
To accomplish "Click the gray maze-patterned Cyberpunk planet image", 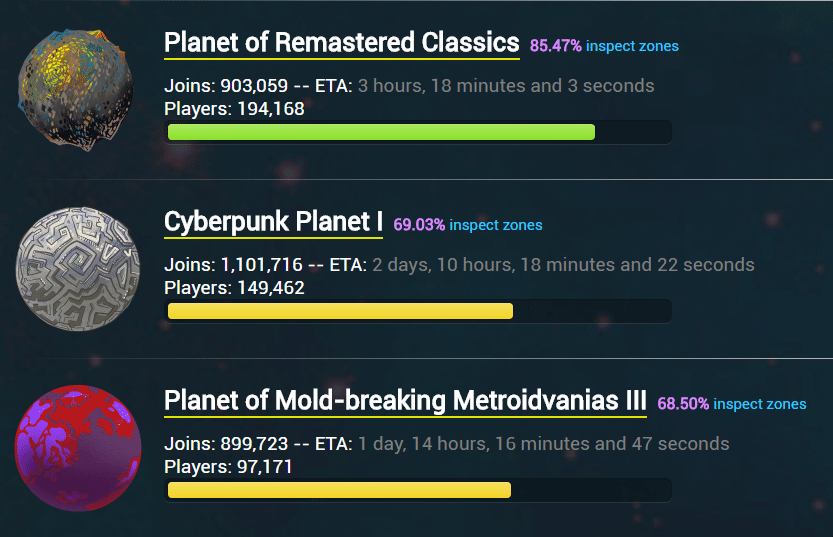I will (x=78, y=269).
